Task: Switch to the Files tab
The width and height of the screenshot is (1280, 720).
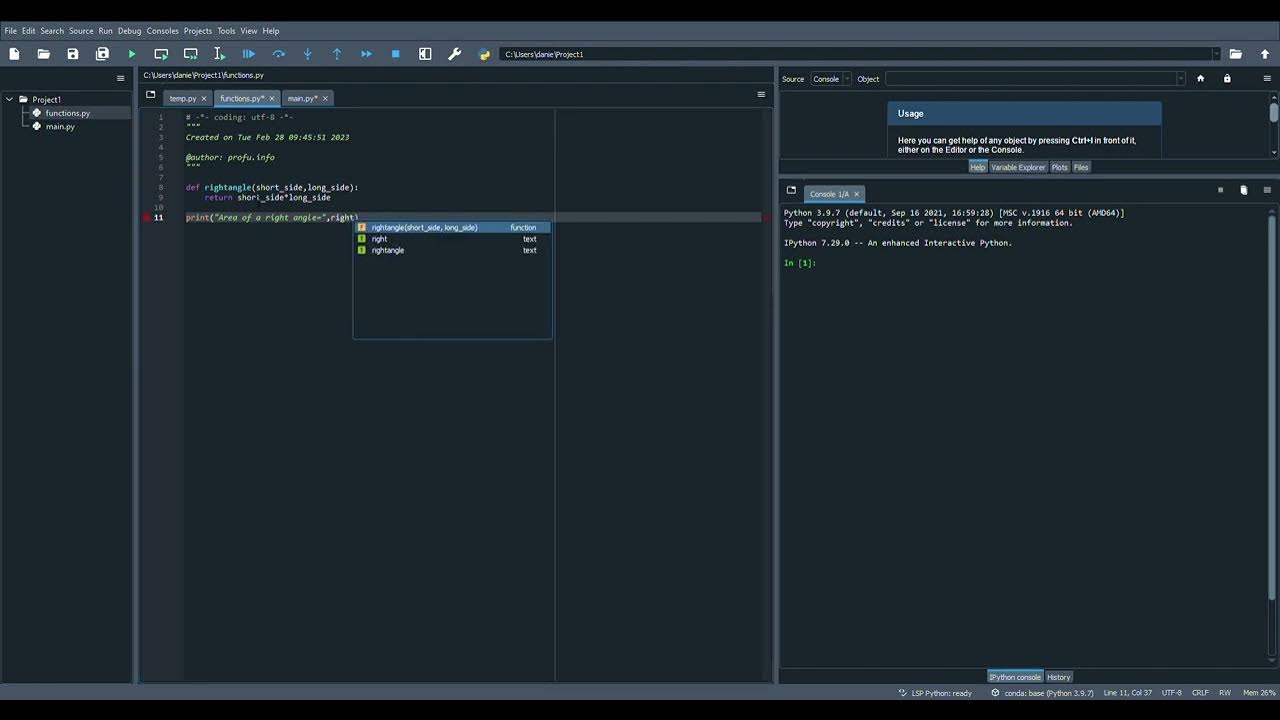Action: click(1081, 167)
